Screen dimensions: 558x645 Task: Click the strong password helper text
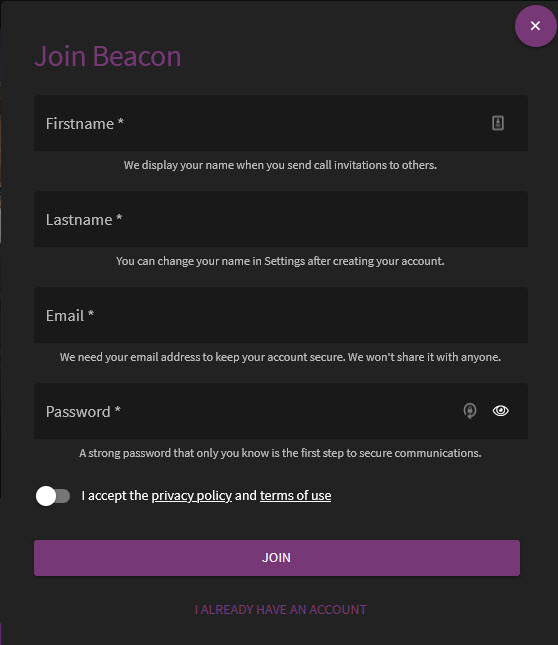pyautogui.click(x=280, y=453)
